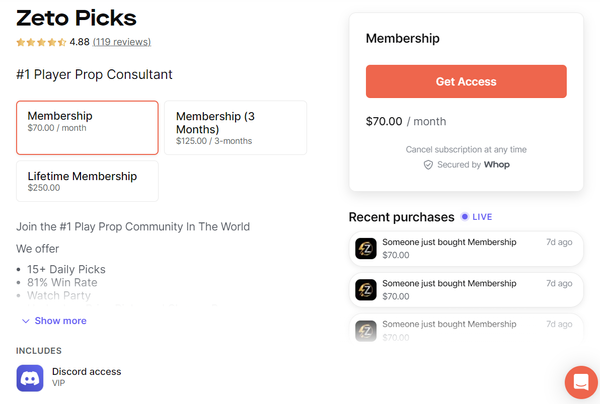Click the second purchase's Zeto logo

click(367, 290)
